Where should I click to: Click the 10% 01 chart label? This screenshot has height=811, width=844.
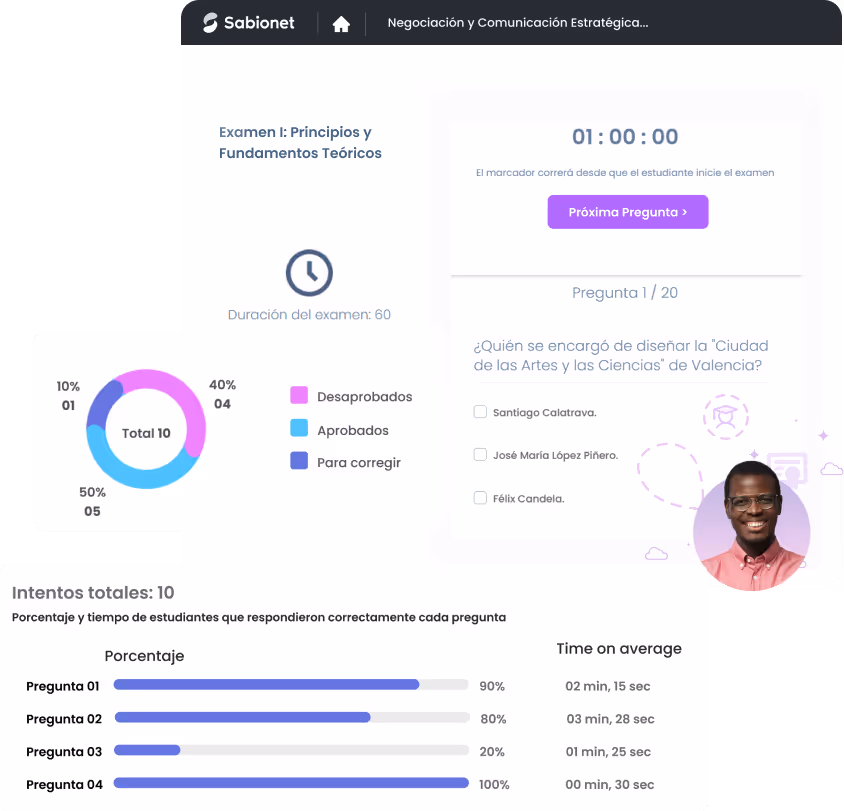coord(68,396)
